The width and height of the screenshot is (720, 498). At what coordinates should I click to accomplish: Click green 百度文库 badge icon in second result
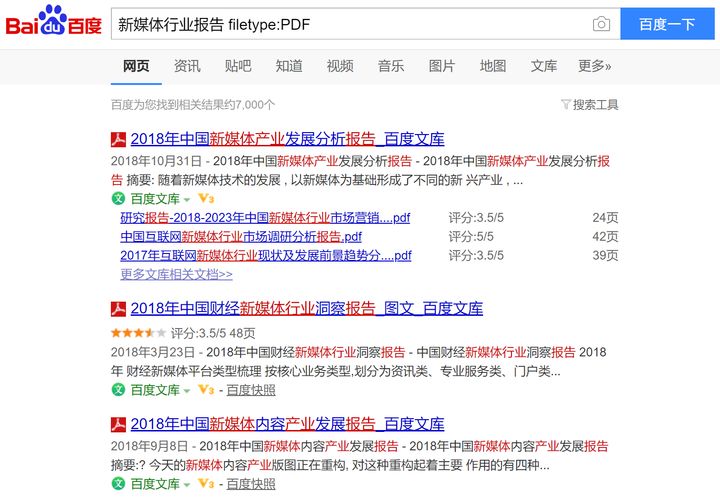tap(118, 390)
